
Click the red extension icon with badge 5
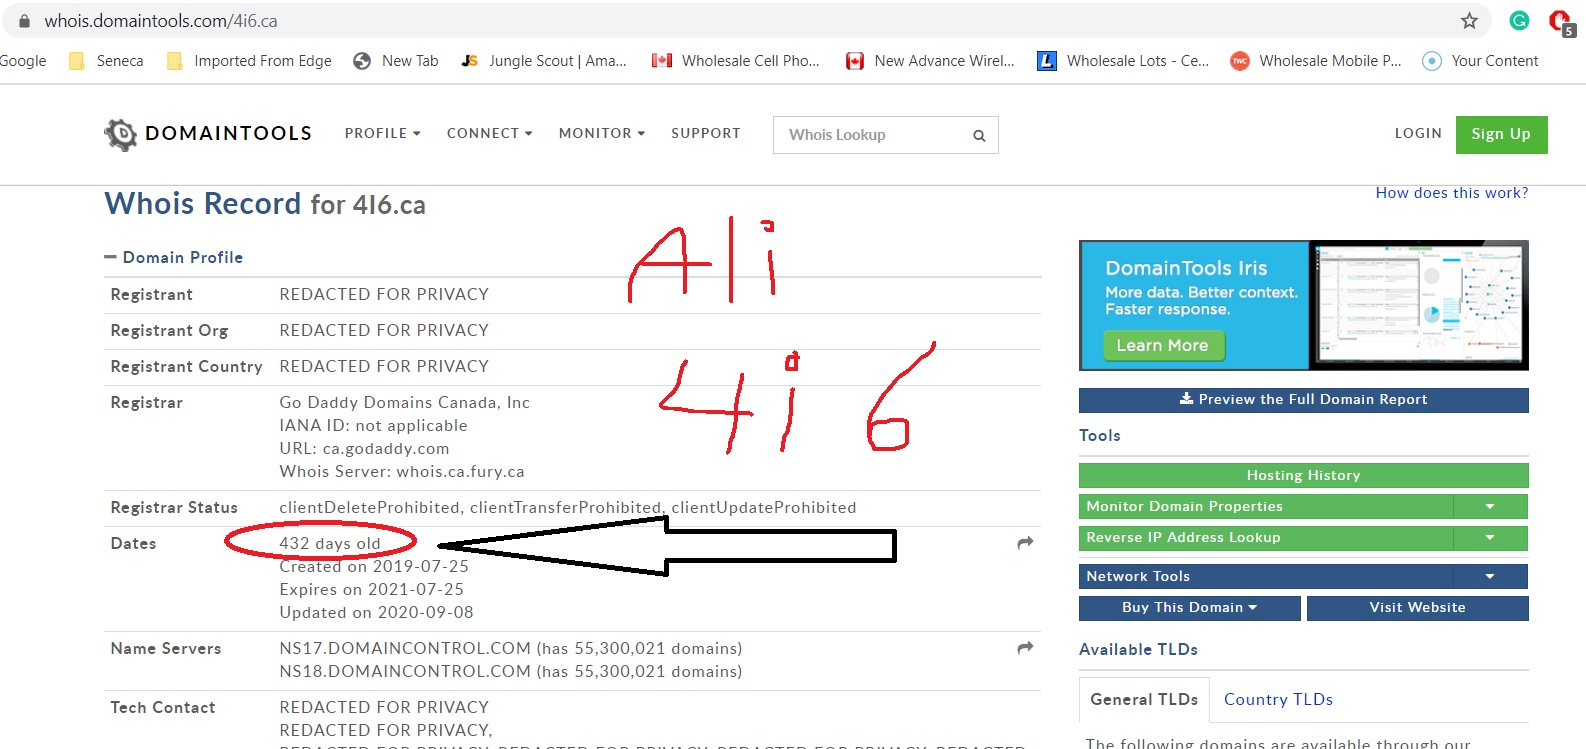(x=1561, y=21)
